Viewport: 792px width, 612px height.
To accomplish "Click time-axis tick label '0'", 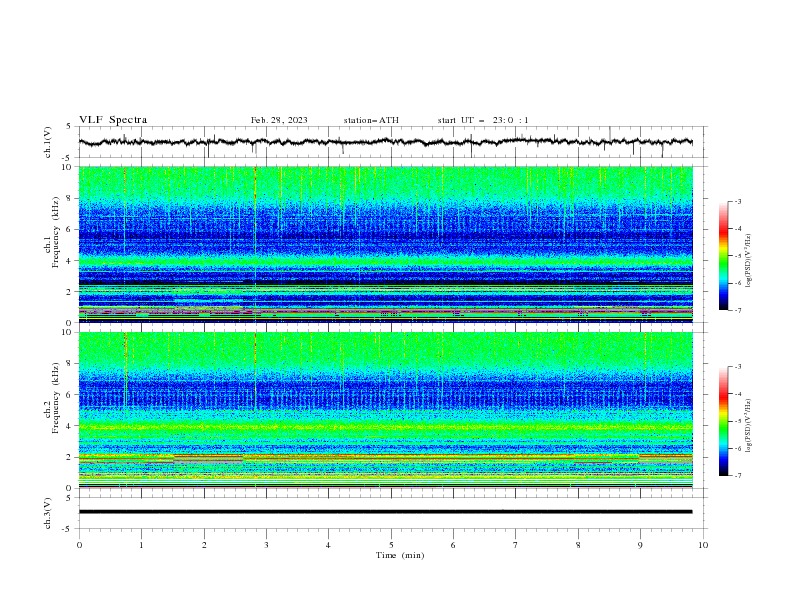I will click(79, 545).
